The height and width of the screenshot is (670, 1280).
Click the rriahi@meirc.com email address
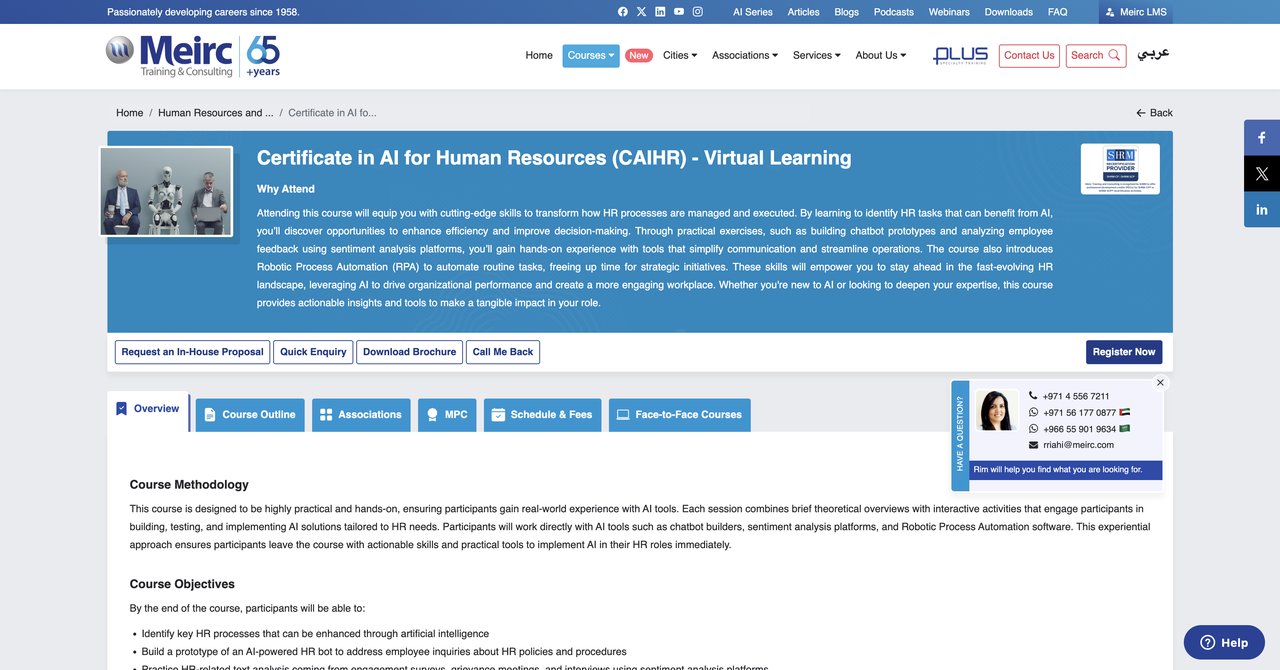[x=1078, y=445]
